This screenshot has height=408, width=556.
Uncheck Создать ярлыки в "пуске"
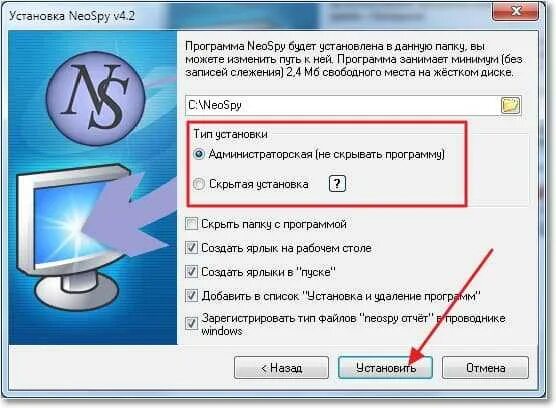click(x=191, y=272)
